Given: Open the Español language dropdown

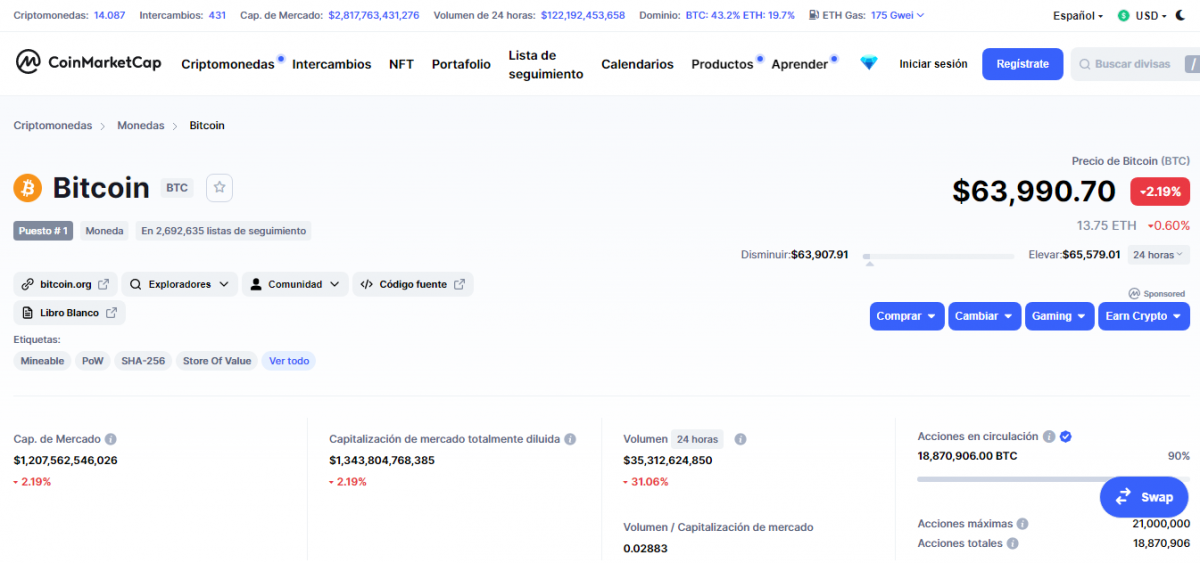Looking at the screenshot, I should tap(1078, 16).
